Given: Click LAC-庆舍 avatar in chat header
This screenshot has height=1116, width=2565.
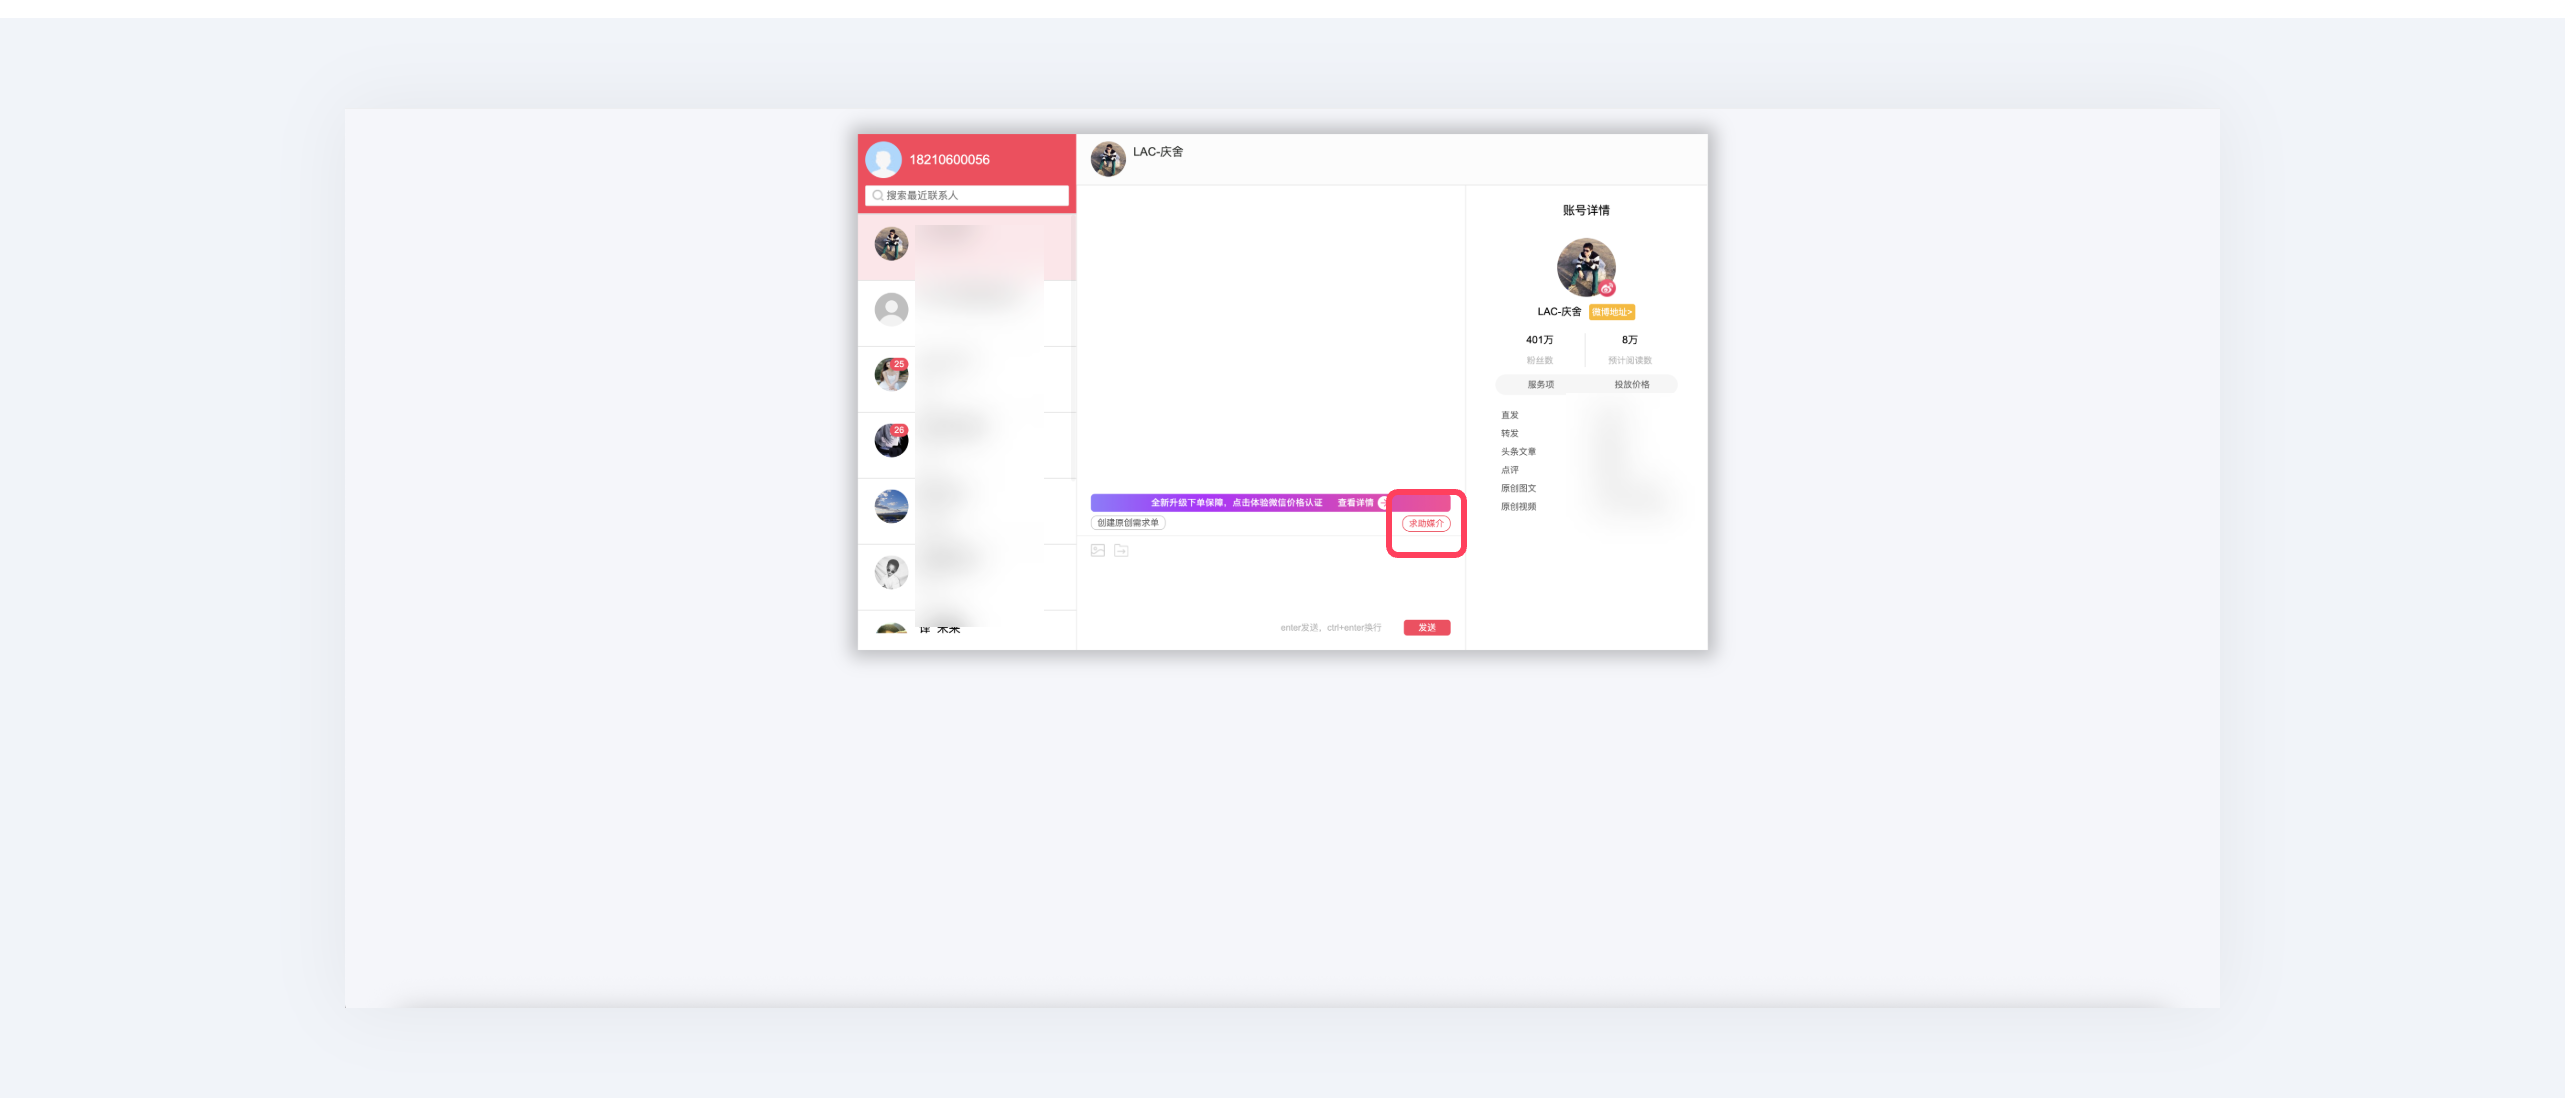Looking at the screenshot, I should pos(1108,159).
